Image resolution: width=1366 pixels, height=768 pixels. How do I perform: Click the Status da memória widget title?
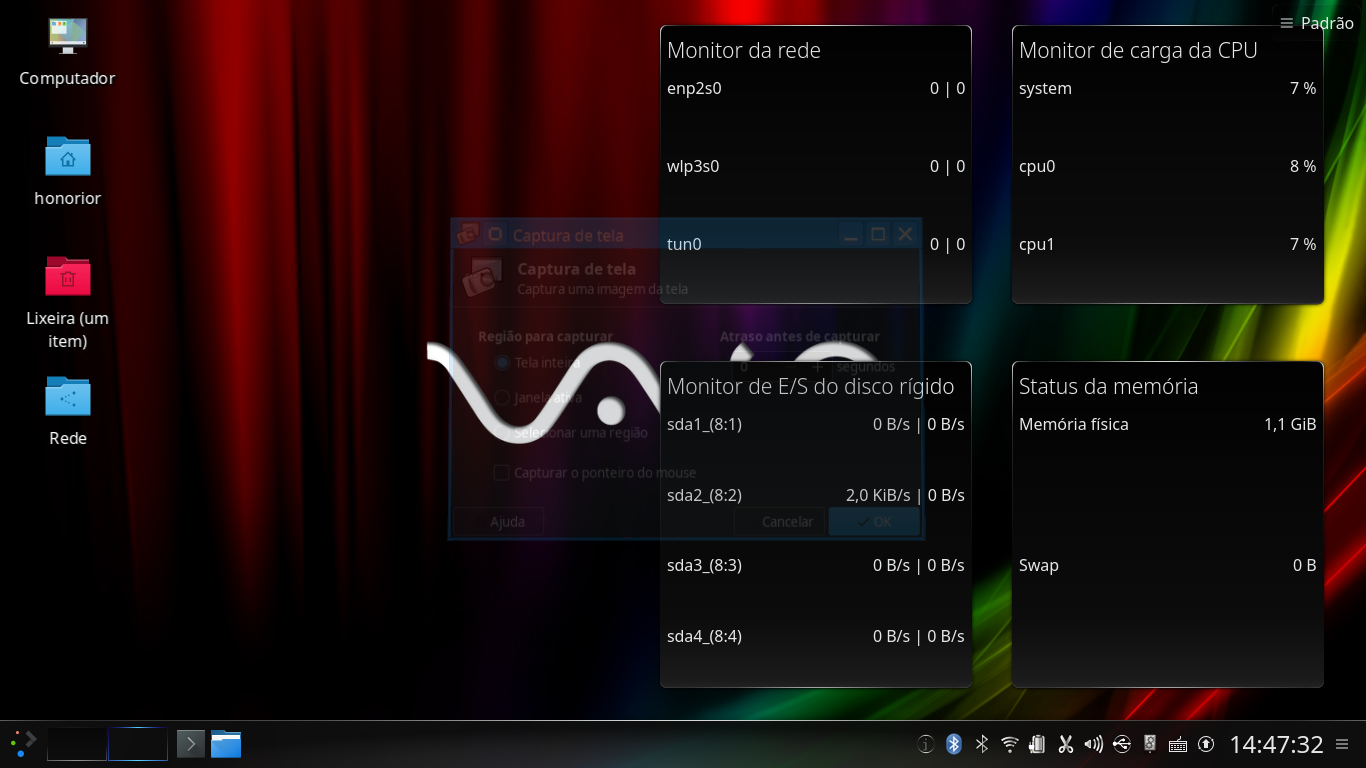tap(1108, 386)
